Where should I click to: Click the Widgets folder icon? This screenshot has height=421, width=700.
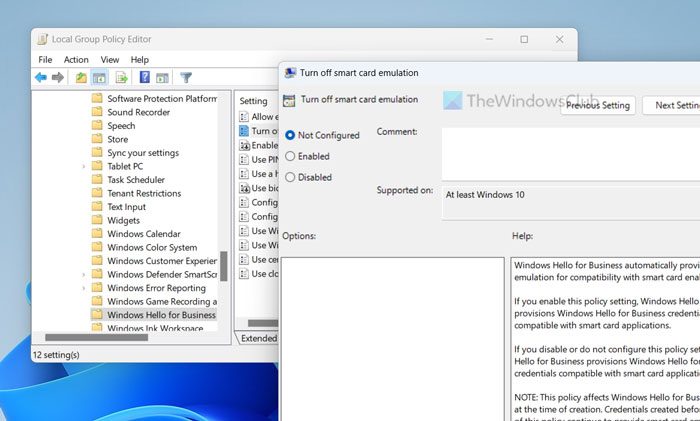(97, 220)
